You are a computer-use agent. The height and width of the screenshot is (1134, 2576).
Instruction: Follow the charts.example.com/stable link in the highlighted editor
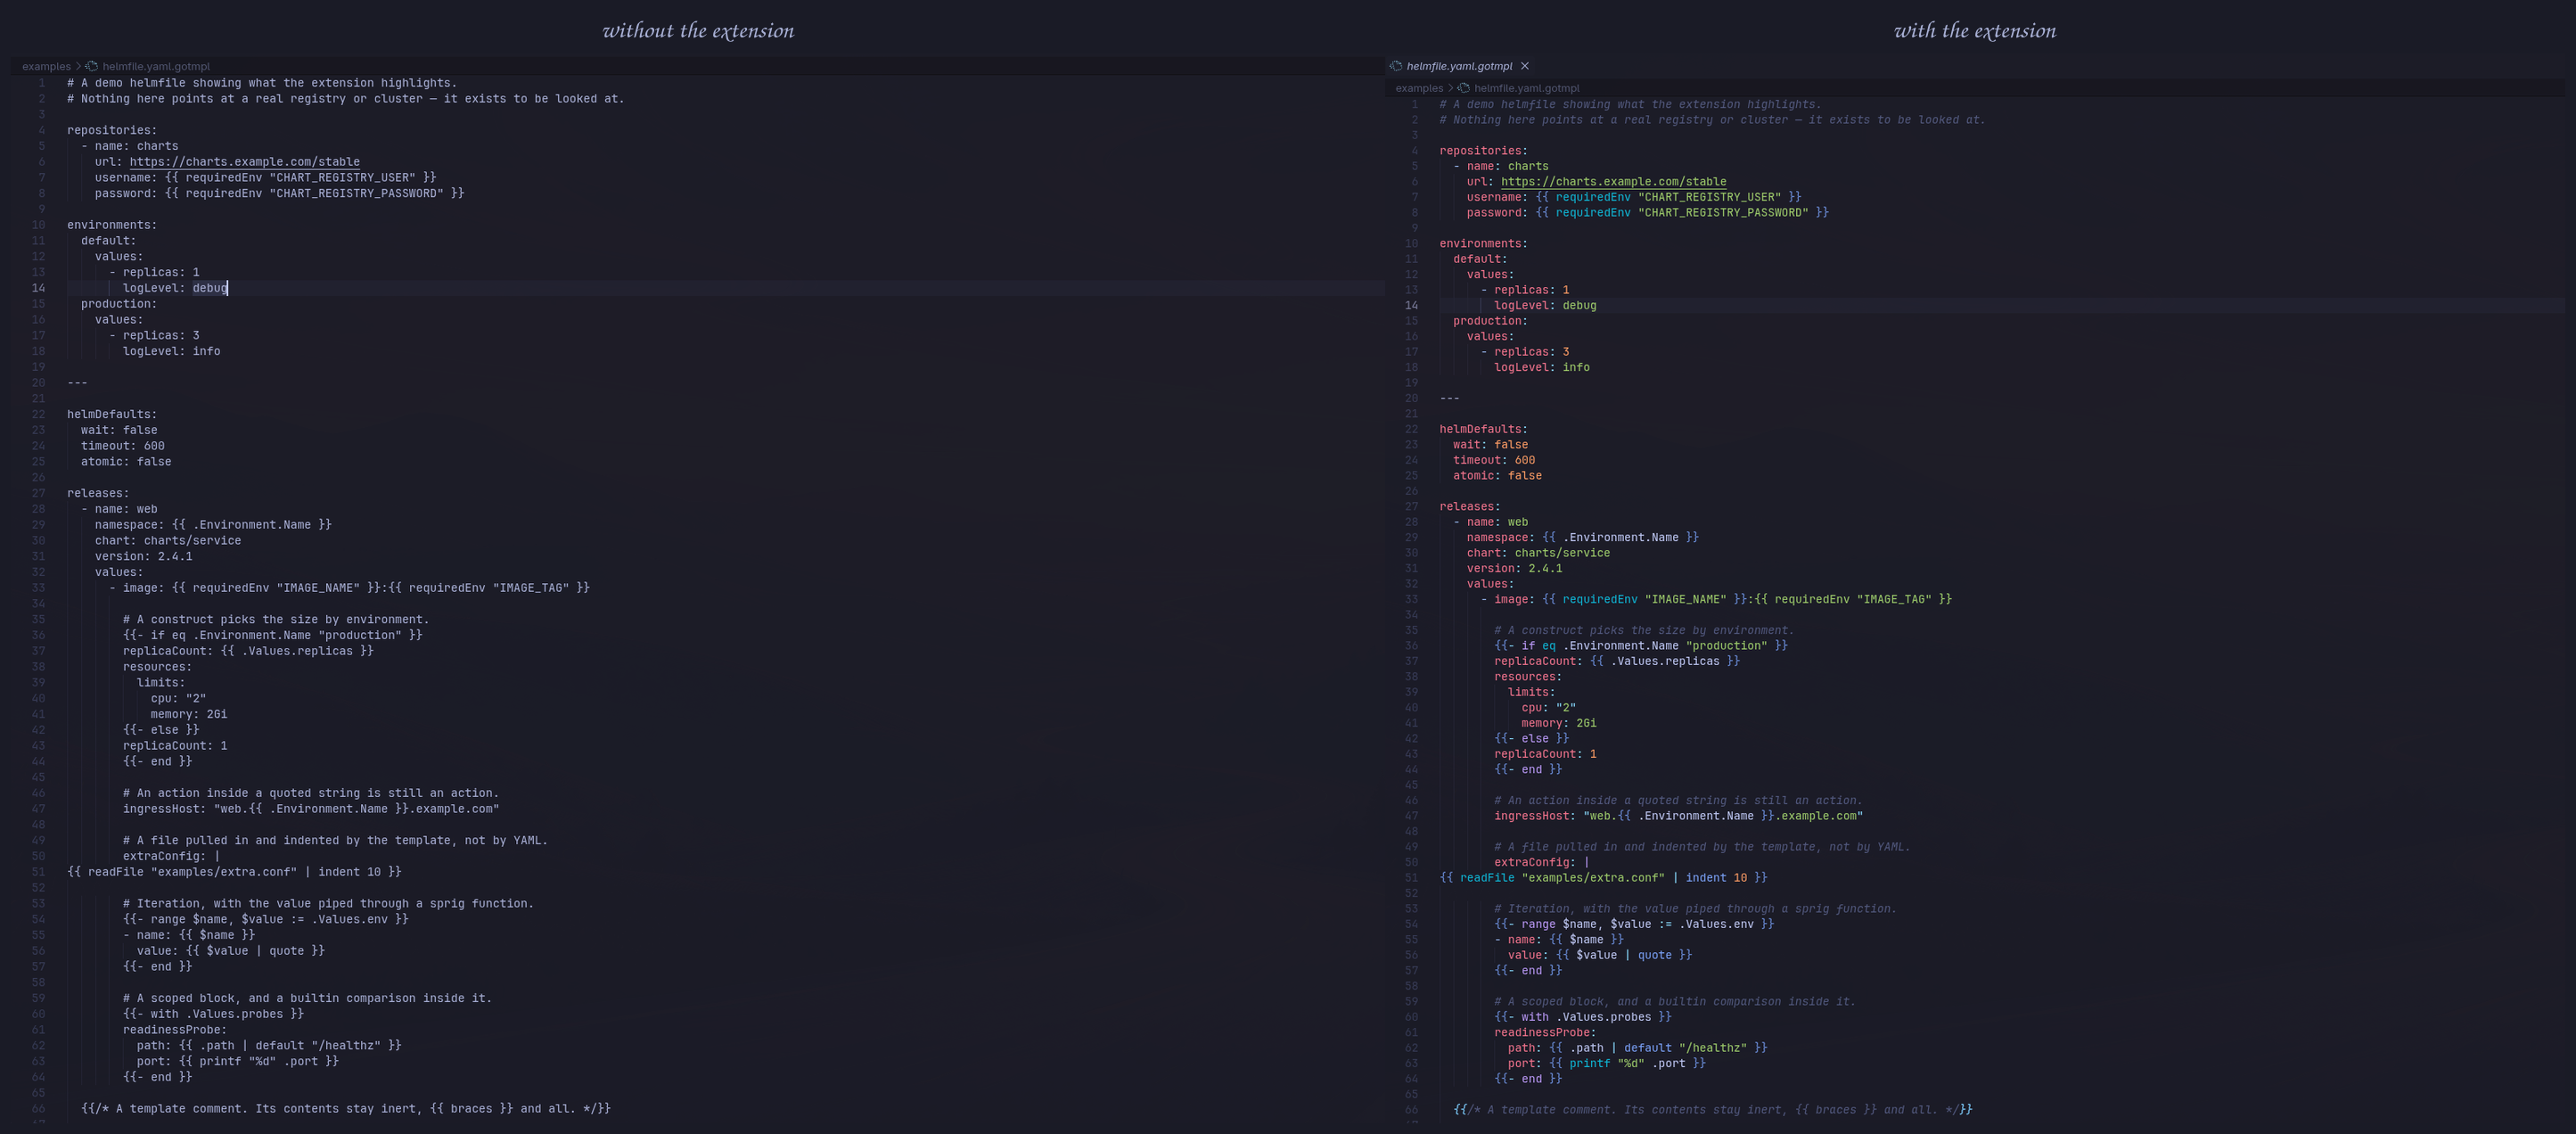pos(1613,182)
